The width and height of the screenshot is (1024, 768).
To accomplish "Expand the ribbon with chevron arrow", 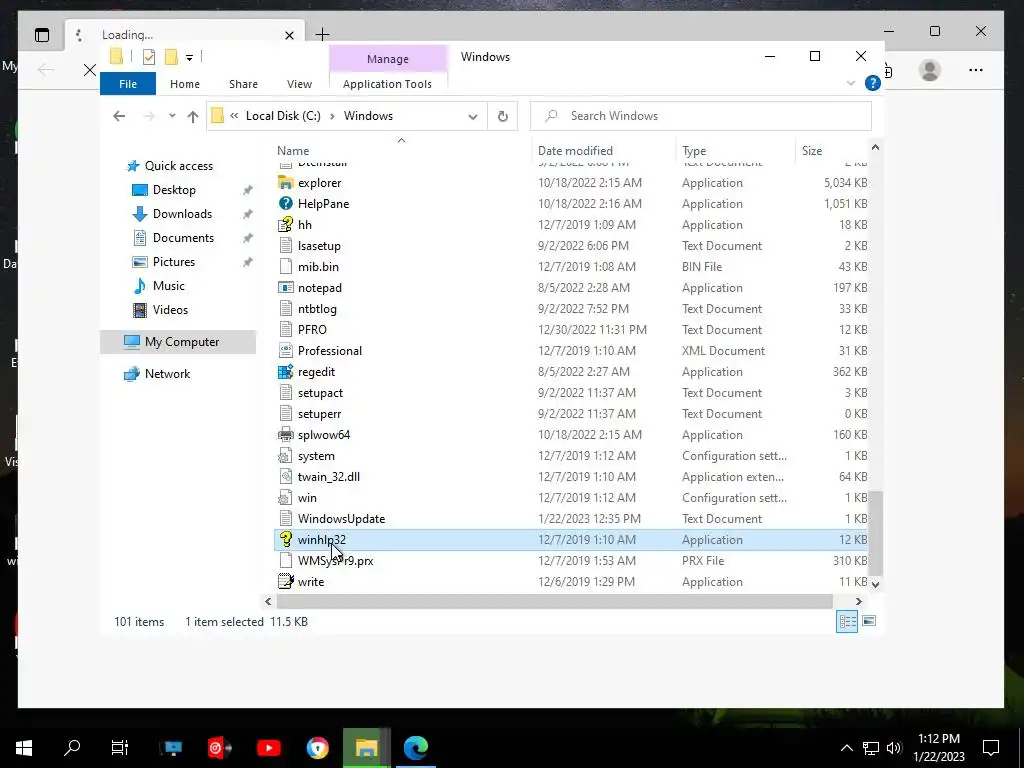I will click(x=851, y=83).
